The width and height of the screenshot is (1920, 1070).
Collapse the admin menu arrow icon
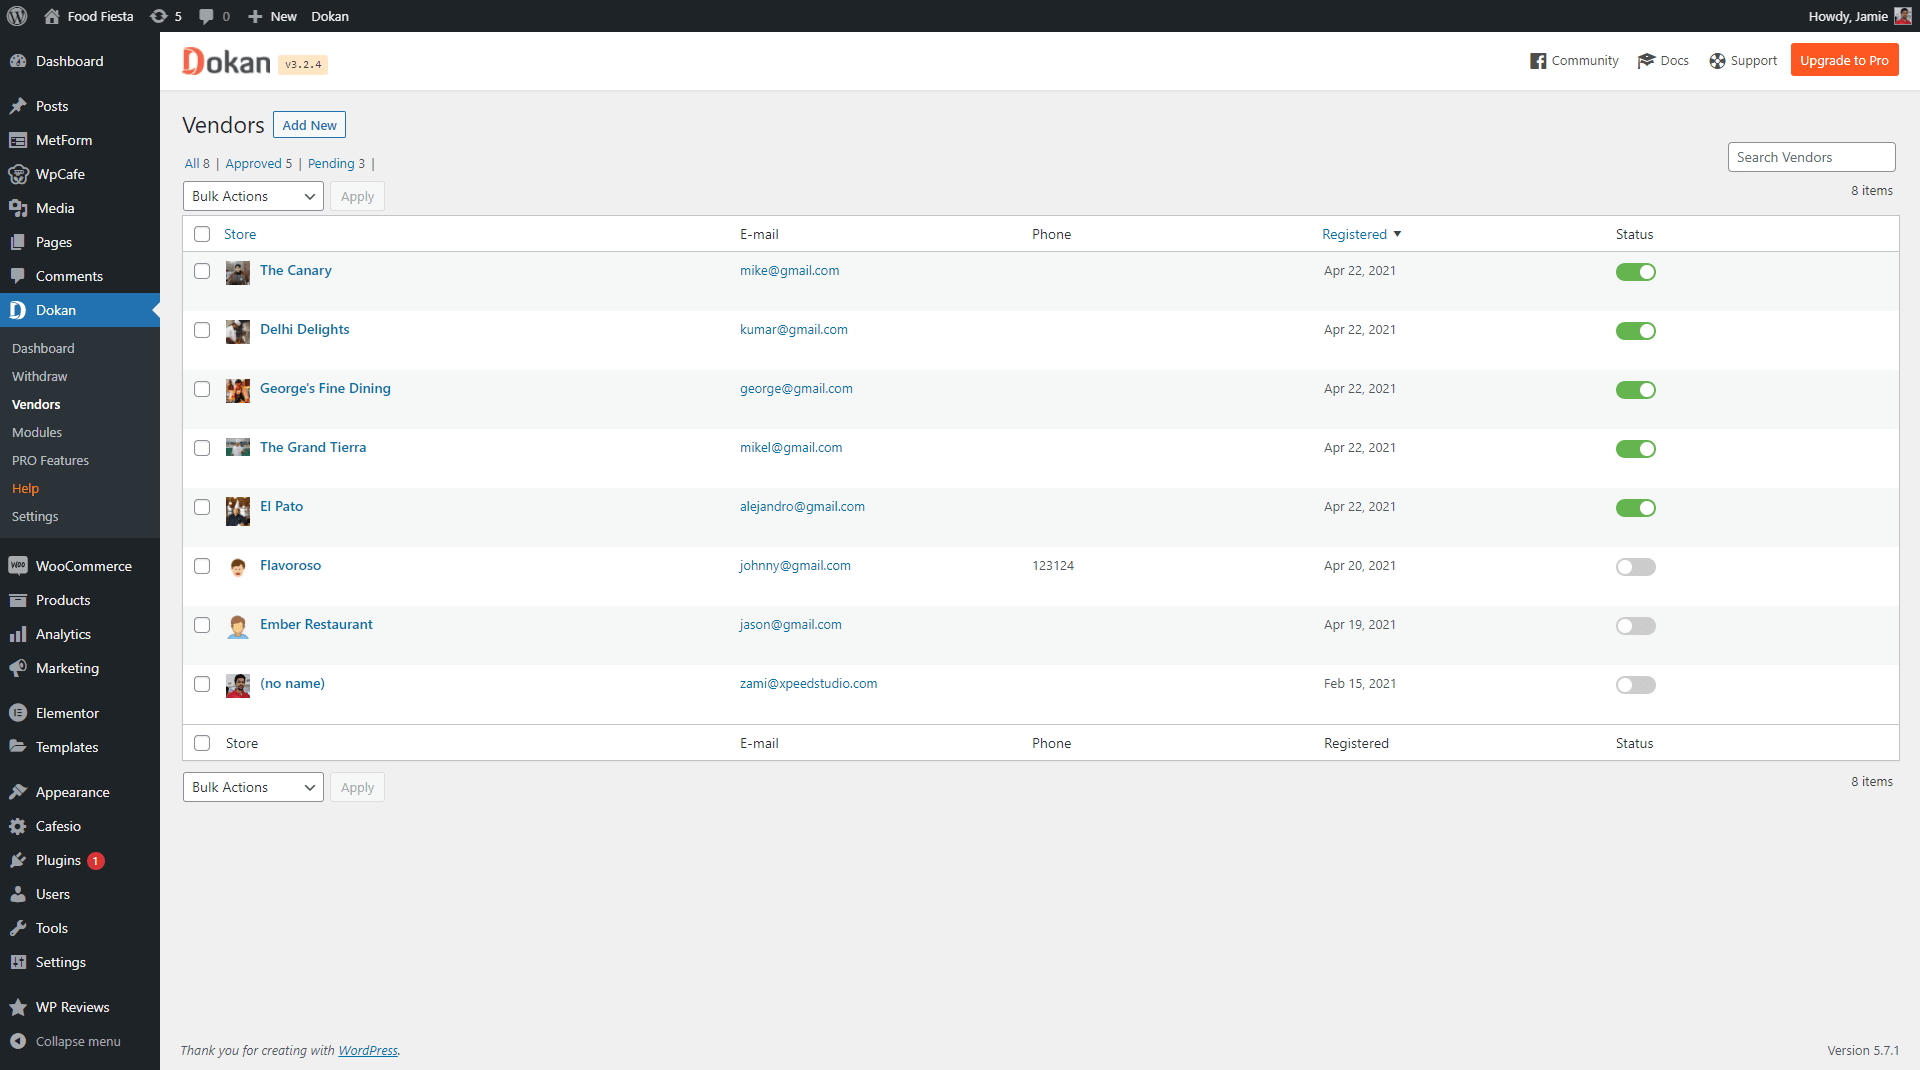(x=18, y=1041)
